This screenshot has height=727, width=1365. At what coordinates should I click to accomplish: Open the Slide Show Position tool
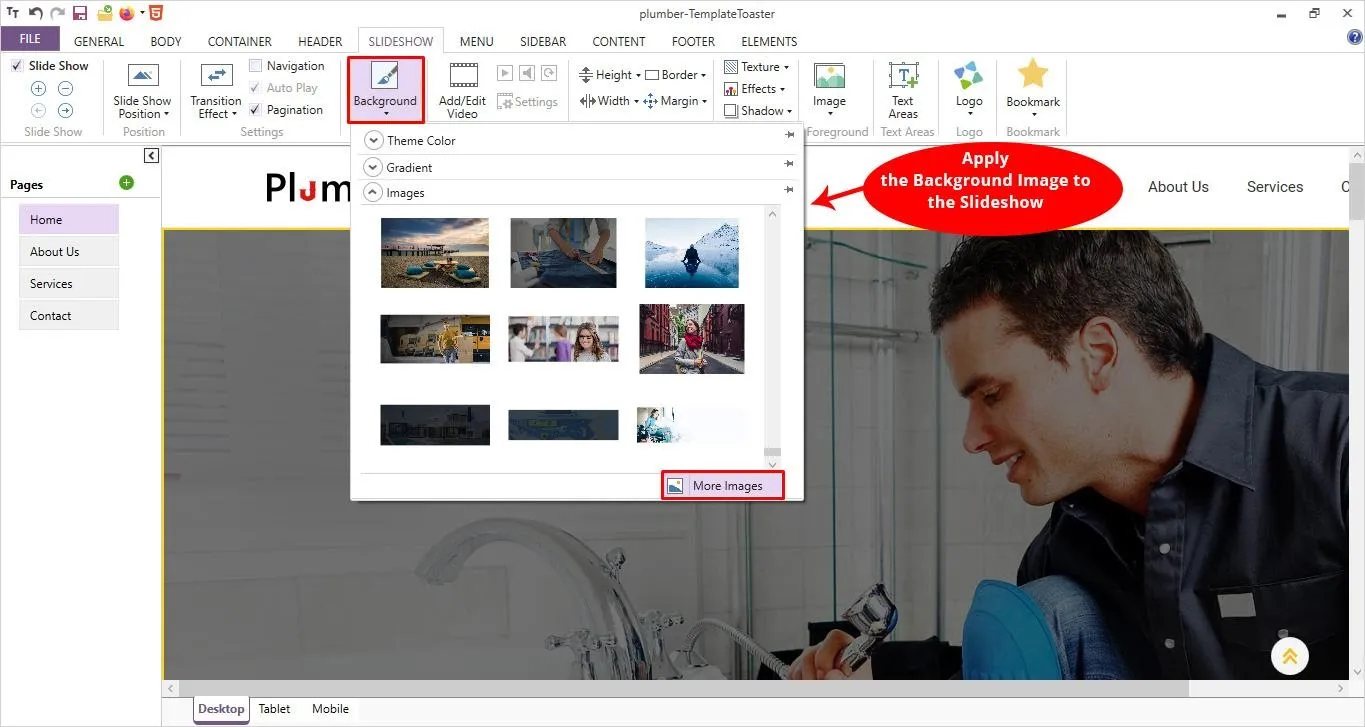pyautogui.click(x=143, y=90)
